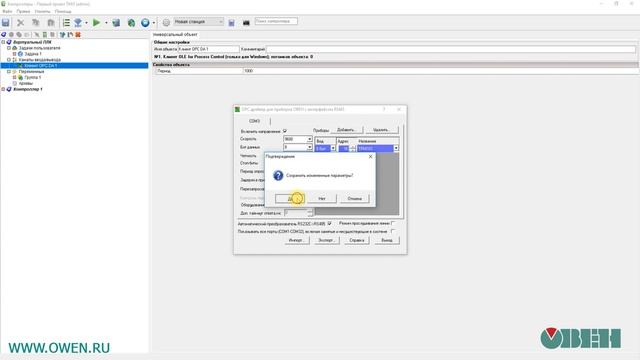Image resolution: width=640 pixels, height=360 pixels.
Task: Click the blue building icon after Play
Action: tap(116, 23)
